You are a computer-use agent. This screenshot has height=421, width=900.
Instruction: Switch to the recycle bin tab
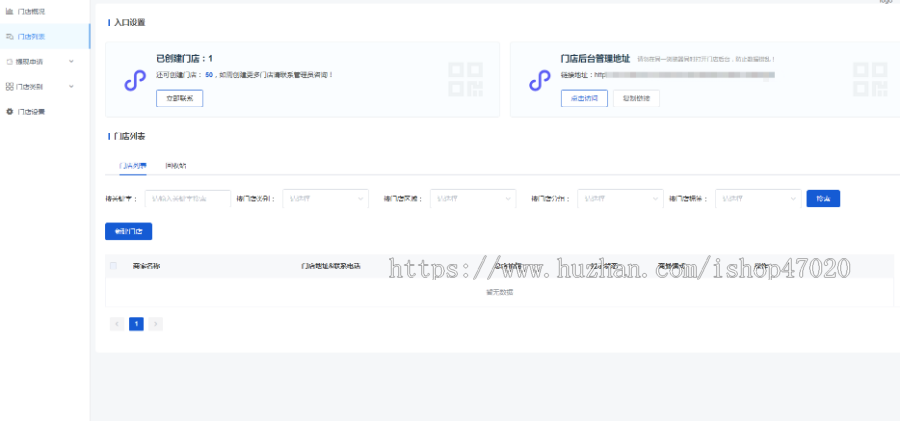point(175,165)
